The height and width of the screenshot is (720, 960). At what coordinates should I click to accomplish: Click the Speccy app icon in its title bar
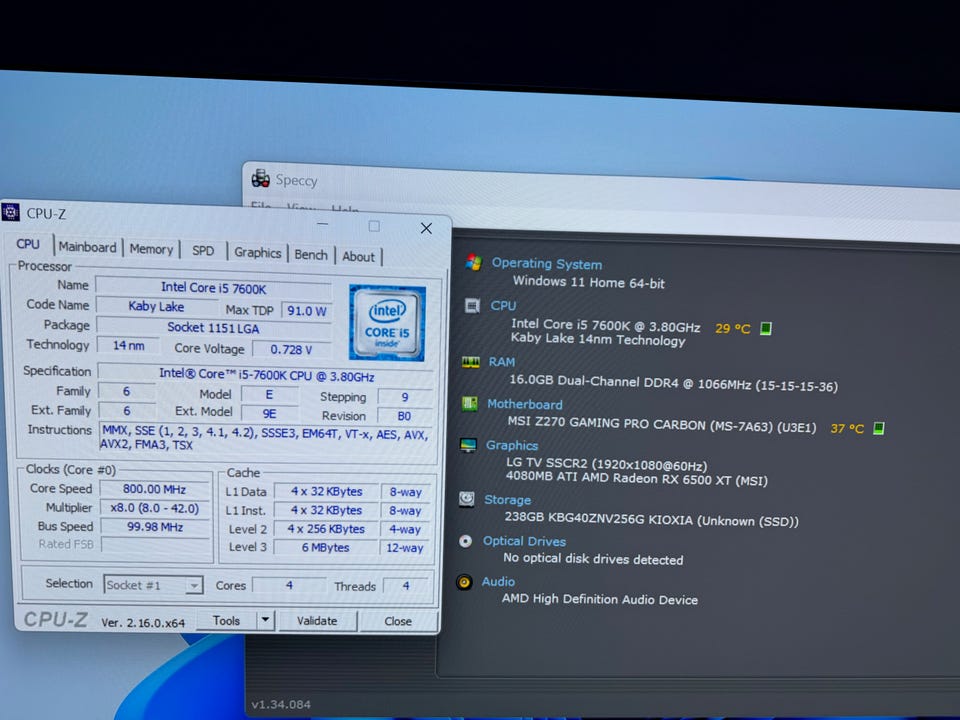point(260,178)
